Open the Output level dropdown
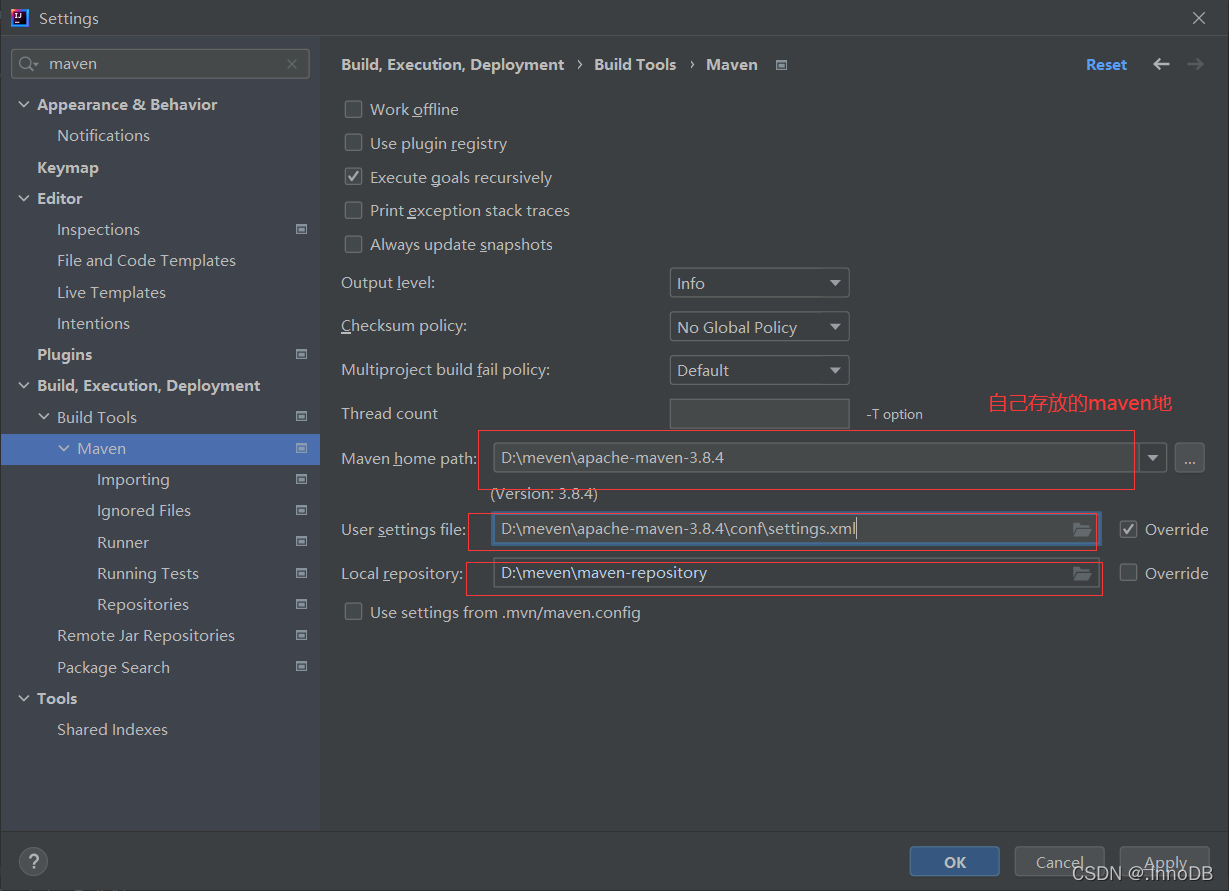 click(x=759, y=283)
